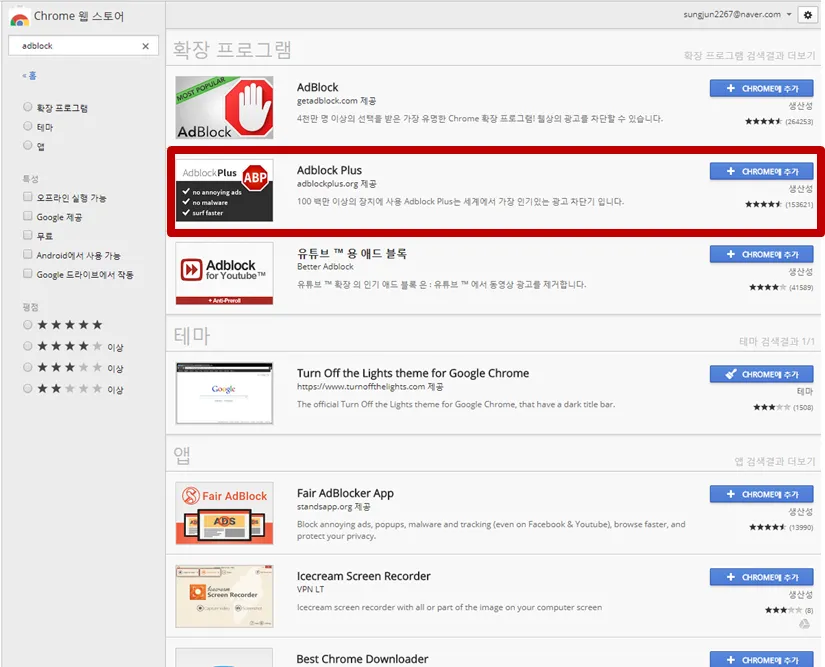Select the three stars 이상 rating filter
Screen dimensions: 825x667
pyautogui.click(x=27, y=367)
